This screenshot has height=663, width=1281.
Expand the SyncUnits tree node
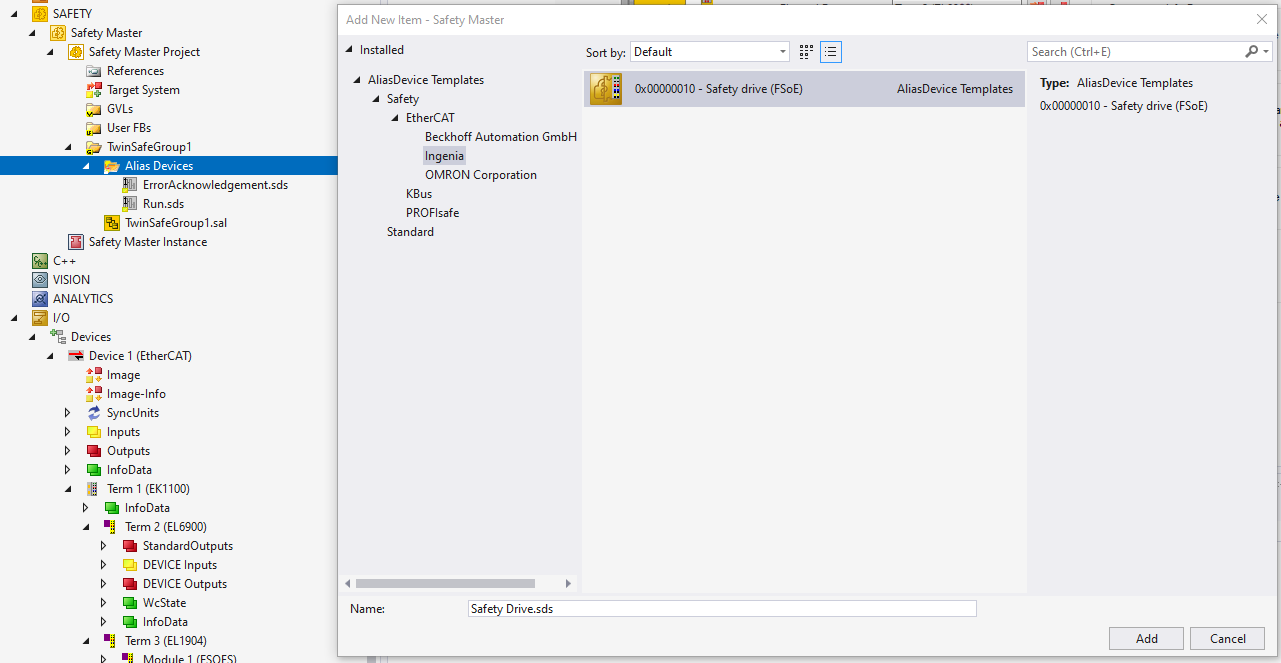coord(67,413)
